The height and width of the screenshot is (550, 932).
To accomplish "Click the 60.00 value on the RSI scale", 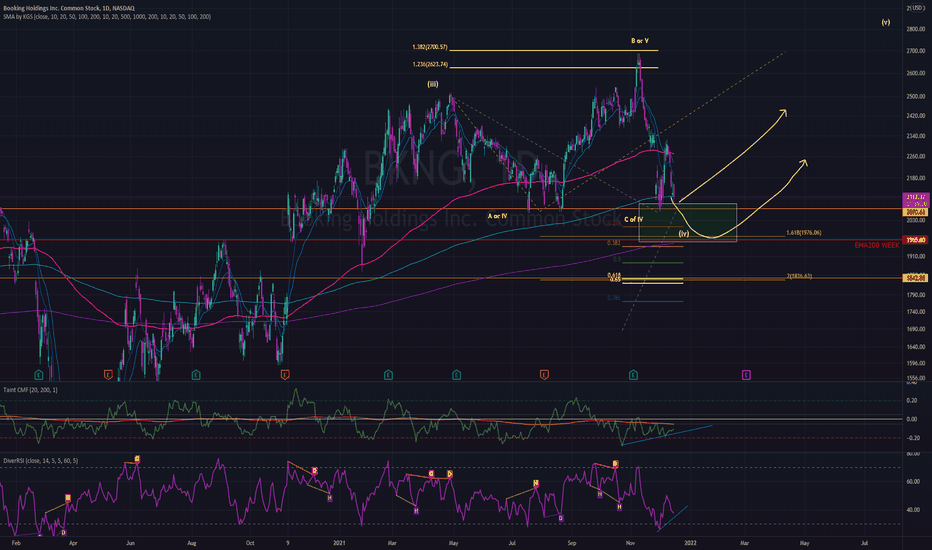I will tap(913, 482).
